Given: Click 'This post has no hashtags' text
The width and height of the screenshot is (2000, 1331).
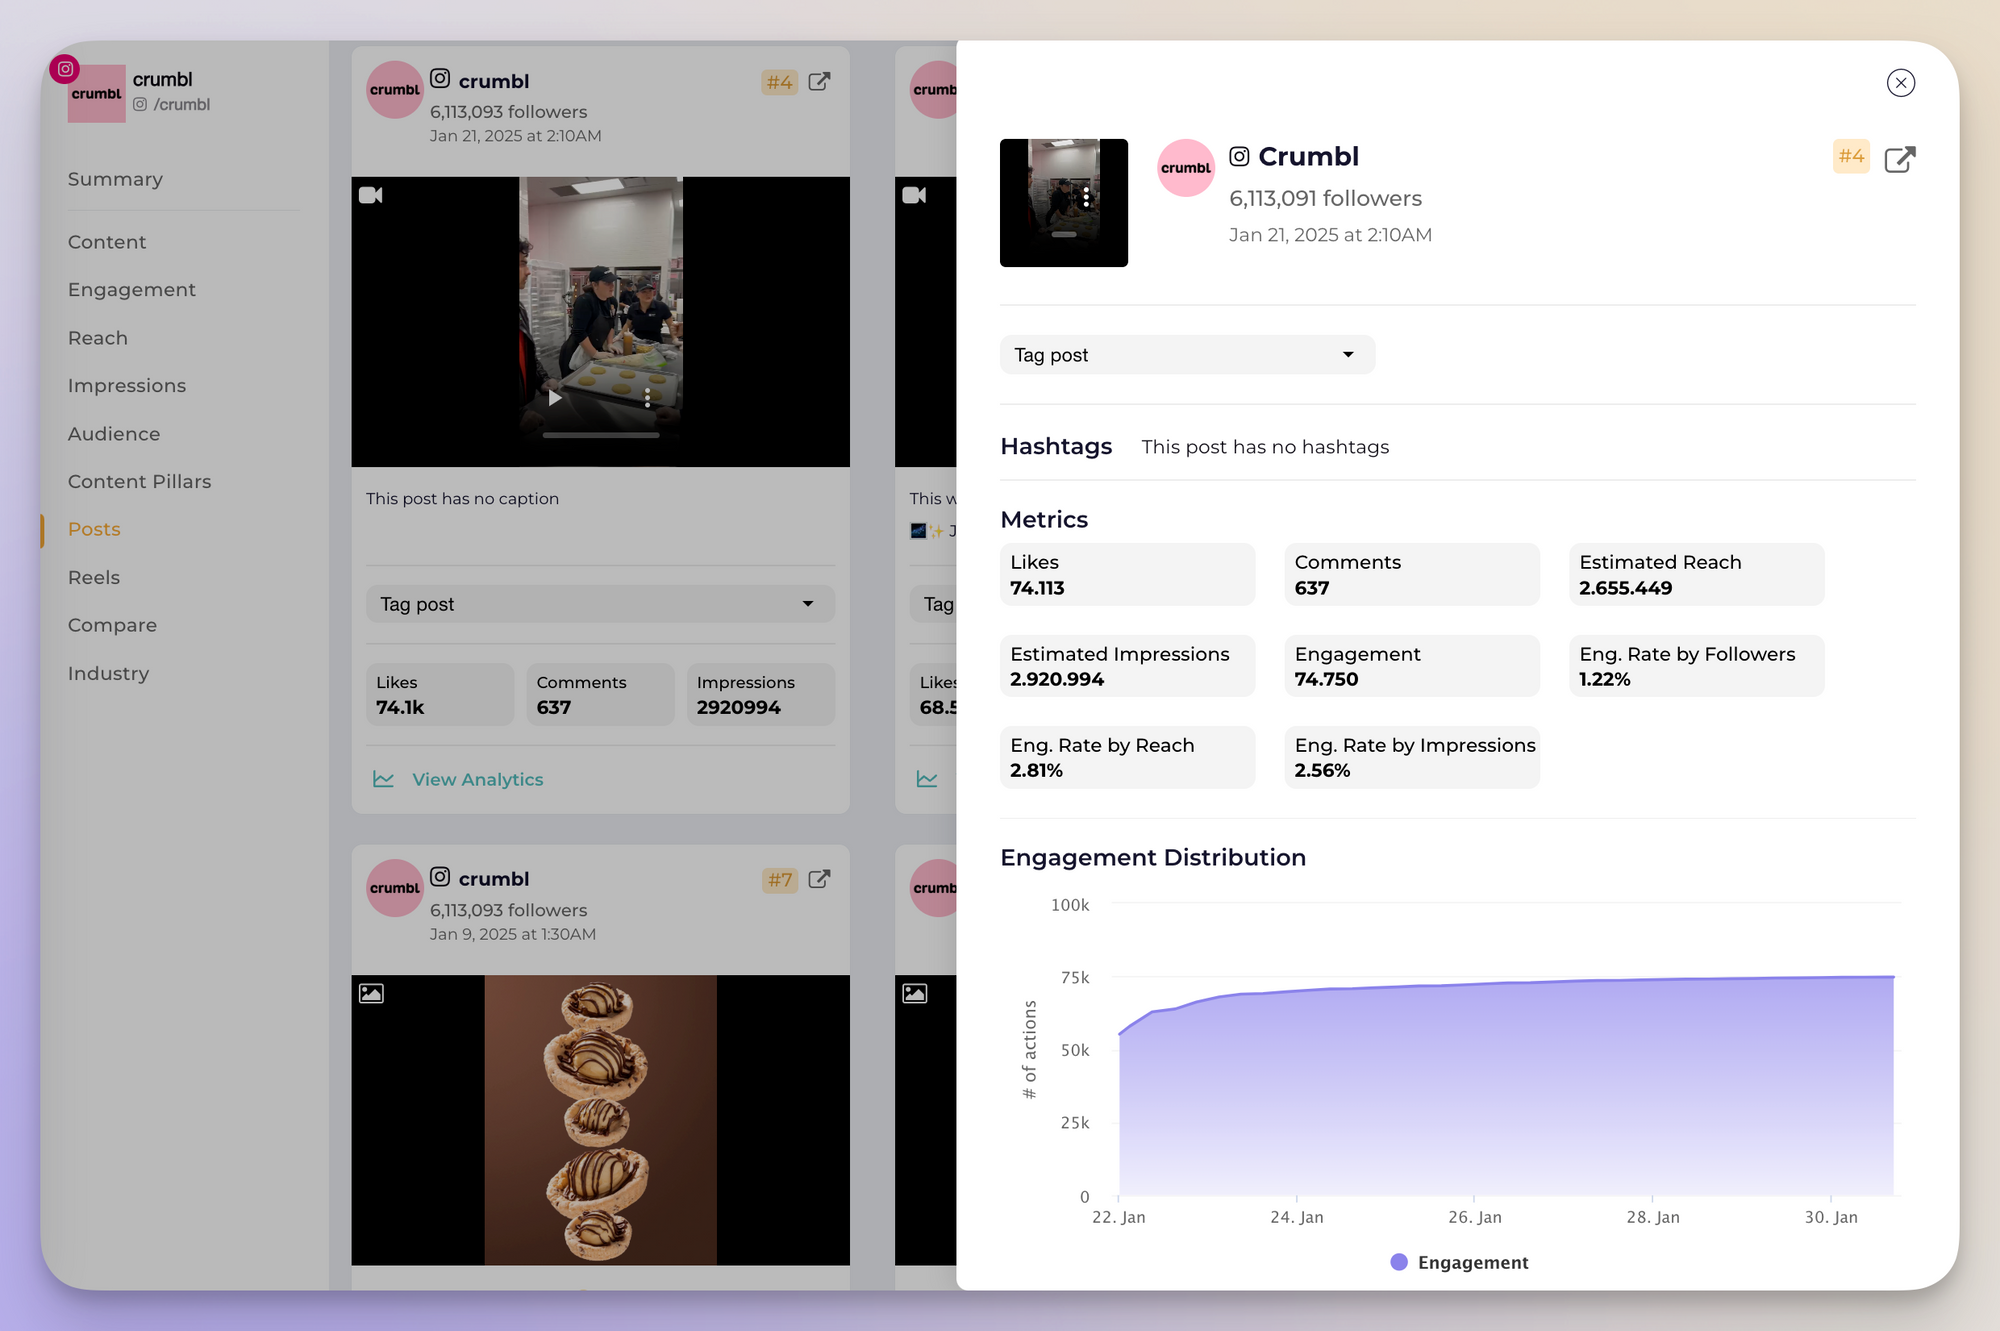Looking at the screenshot, I should point(1265,447).
